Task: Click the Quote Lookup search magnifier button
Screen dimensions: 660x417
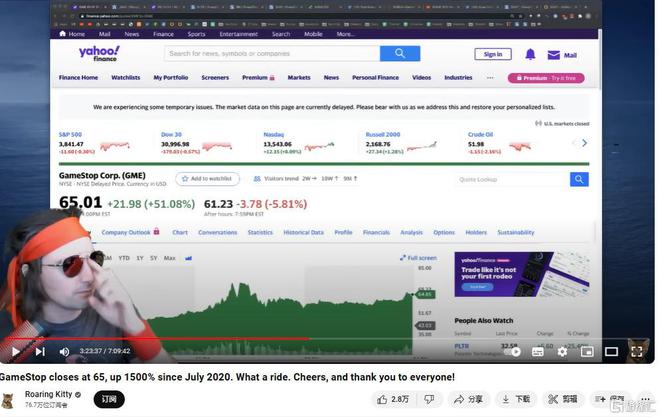Action: click(x=579, y=180)
